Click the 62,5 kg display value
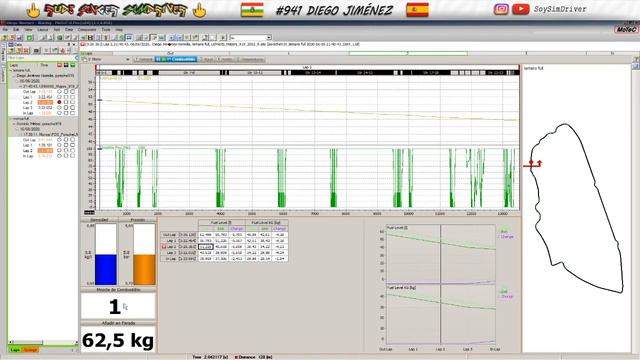The width and height of the screenshot is (640, 360). pos(118,340)
